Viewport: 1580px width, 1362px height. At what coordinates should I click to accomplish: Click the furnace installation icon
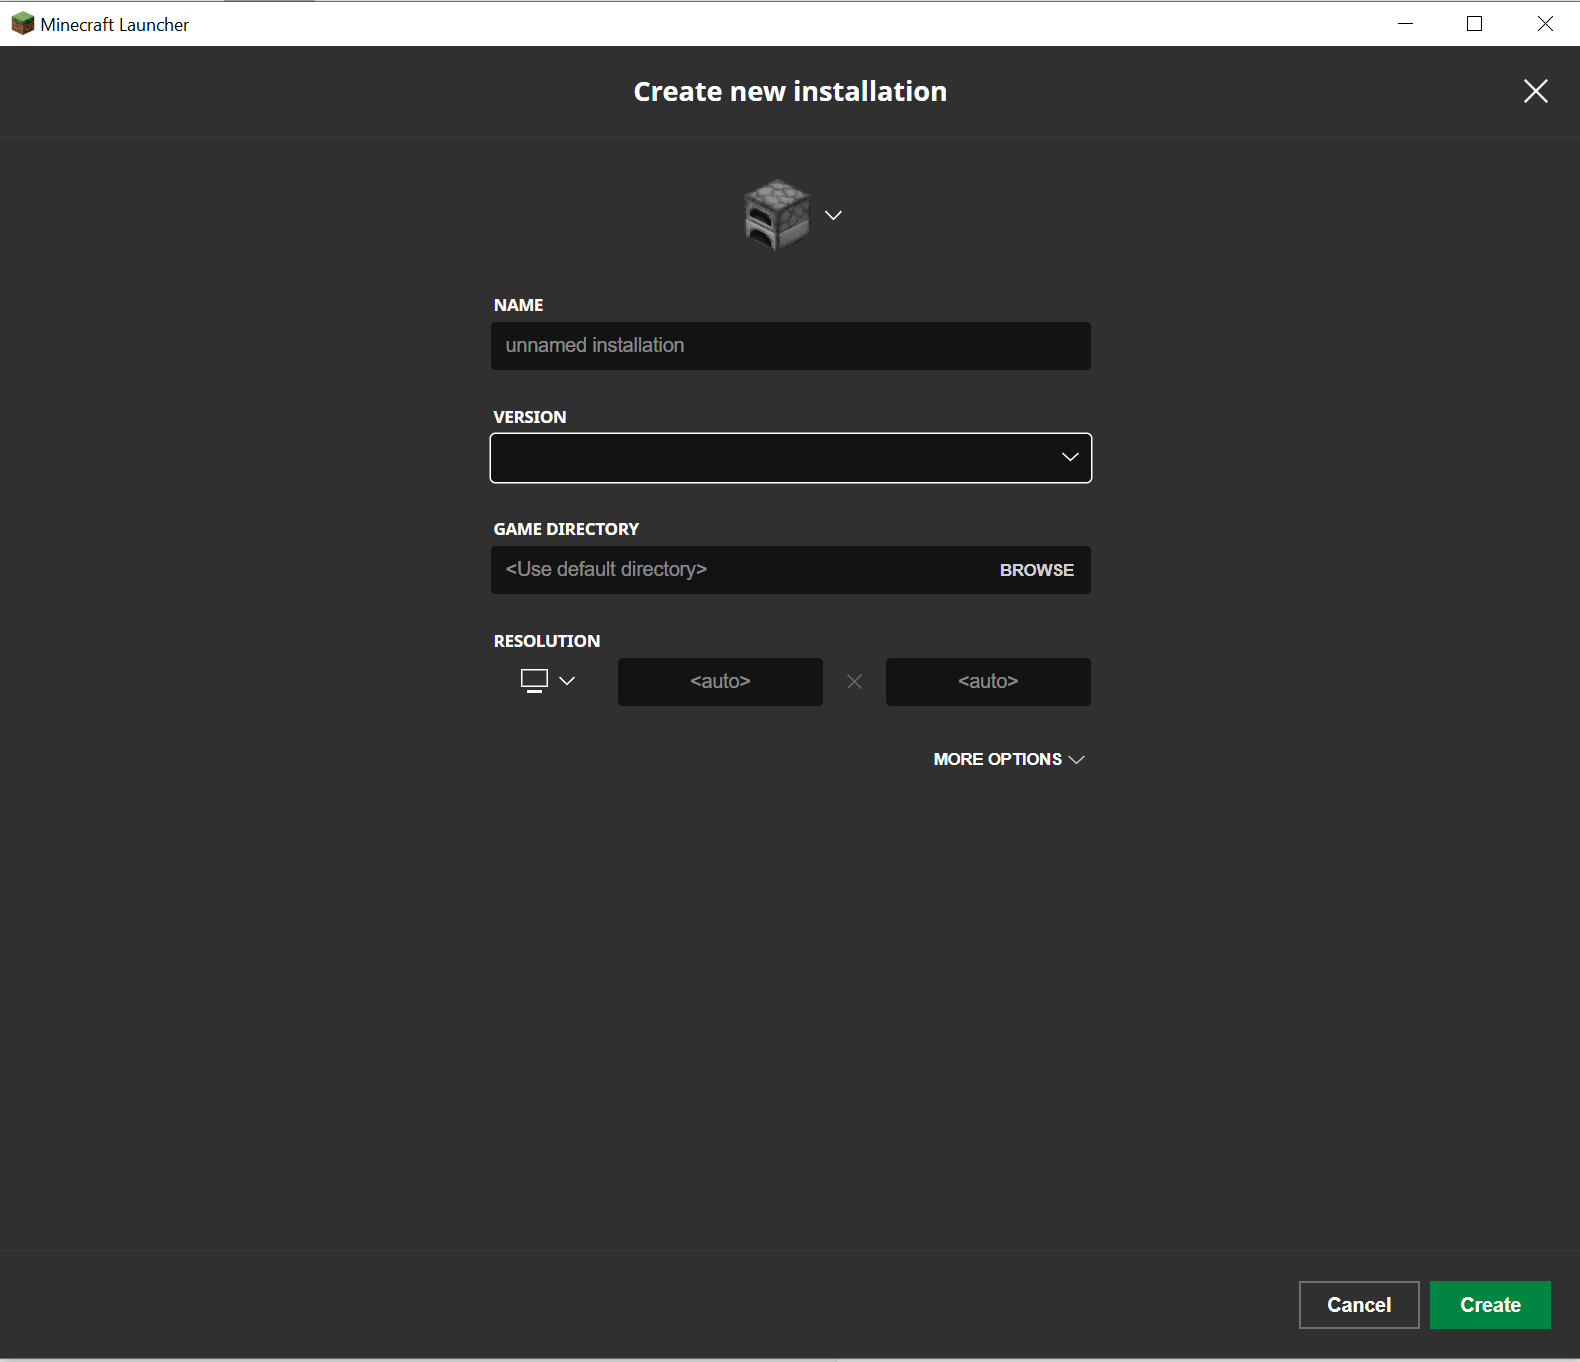click(777, 214)
